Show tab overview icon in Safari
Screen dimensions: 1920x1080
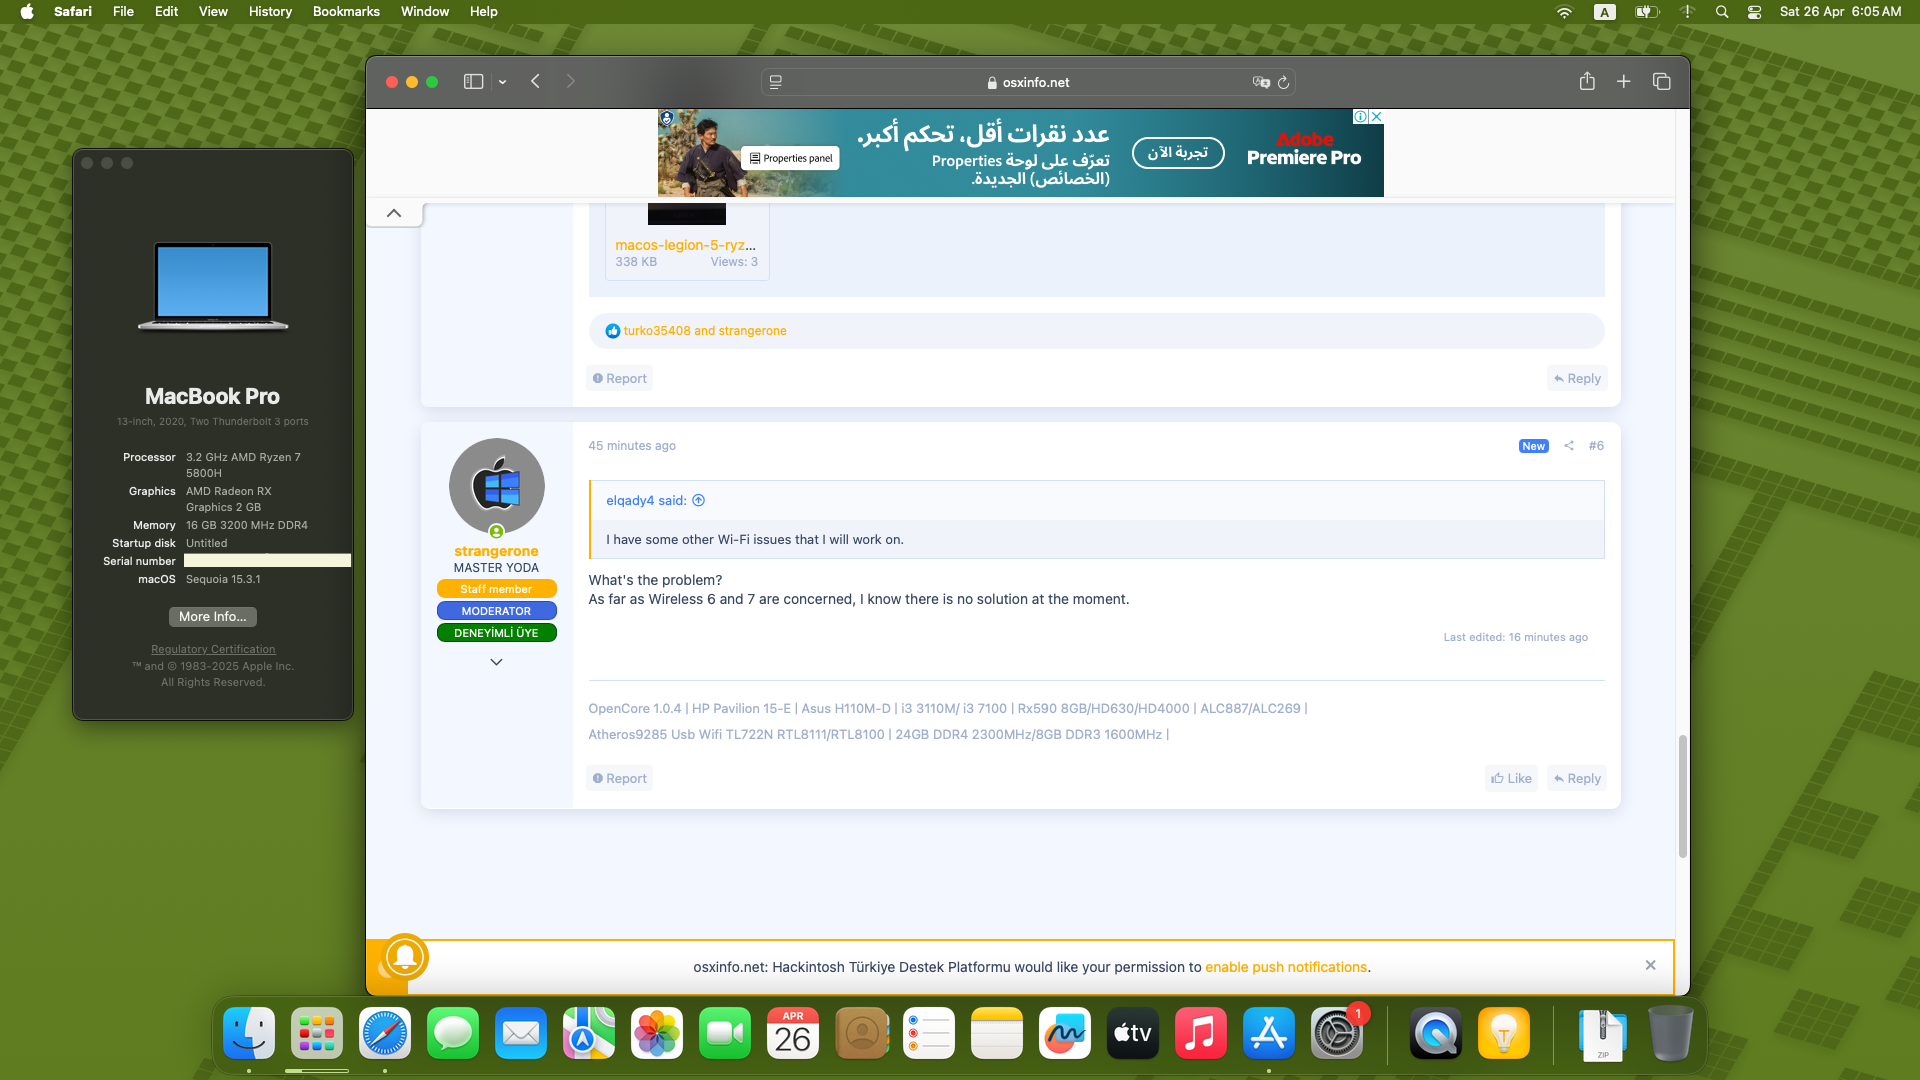click(1662, 82)
